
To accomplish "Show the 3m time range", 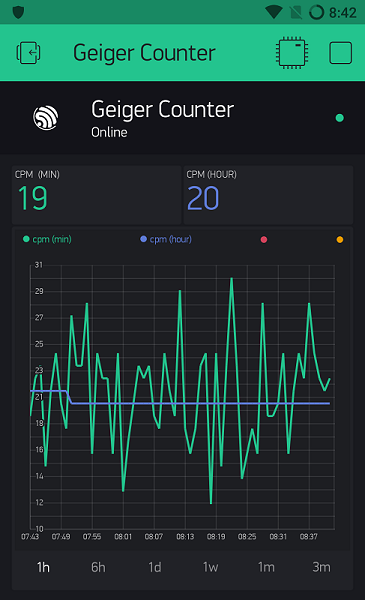I will 321,567.
